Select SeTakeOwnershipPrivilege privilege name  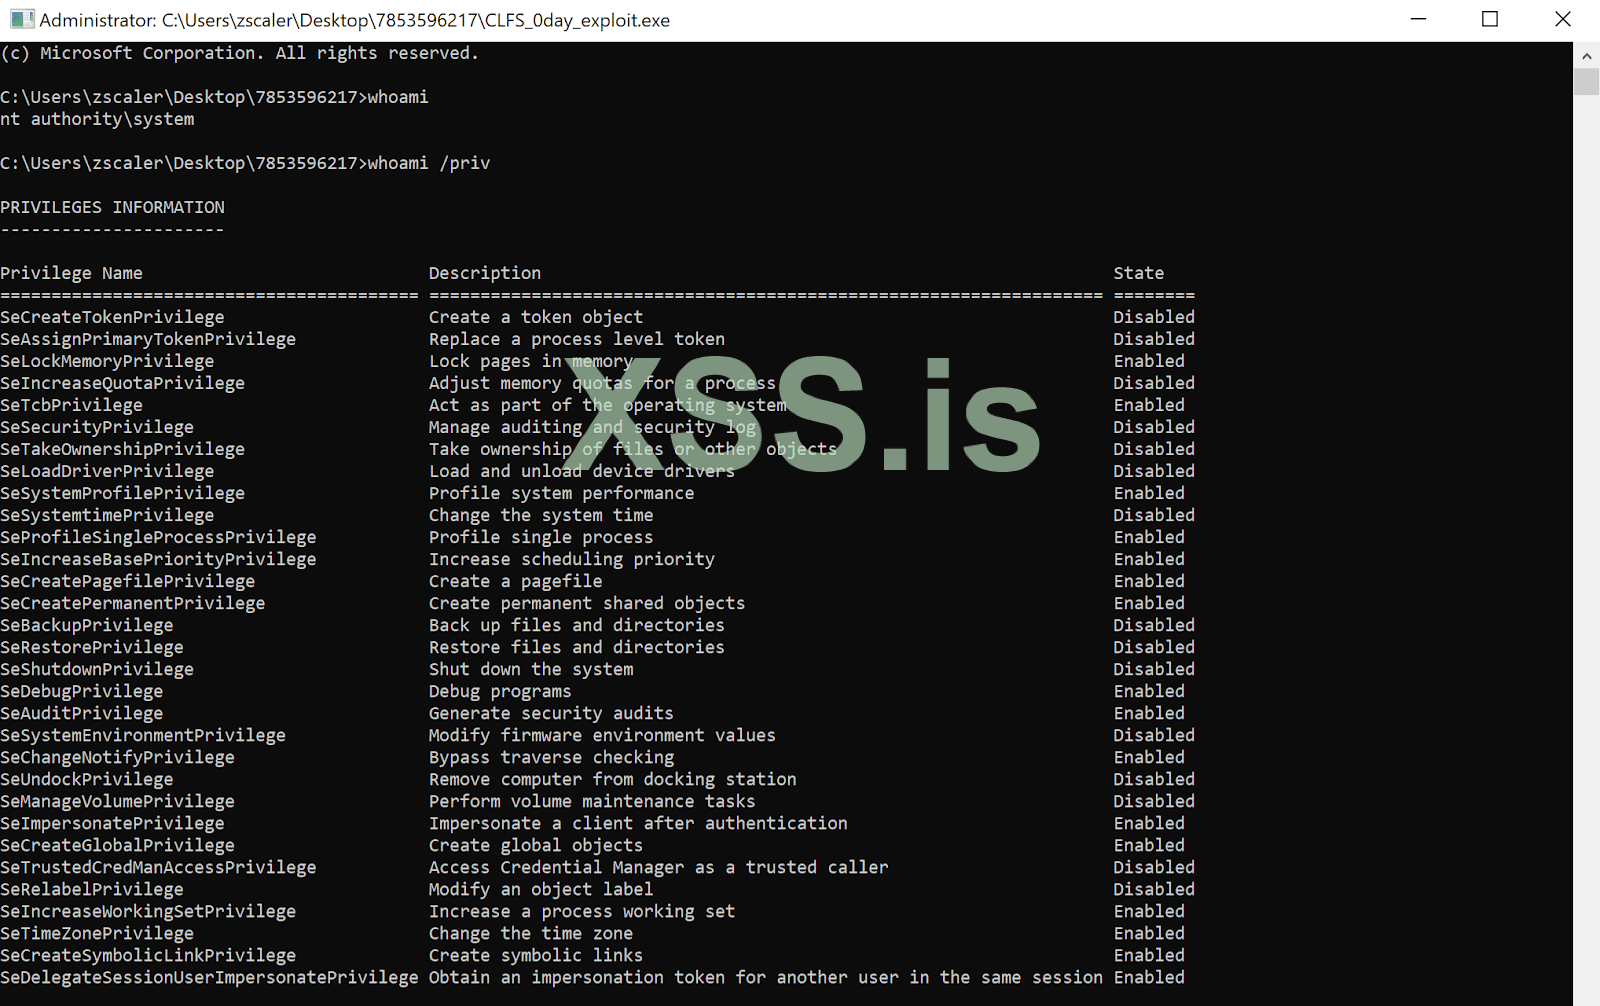[122, 449]
